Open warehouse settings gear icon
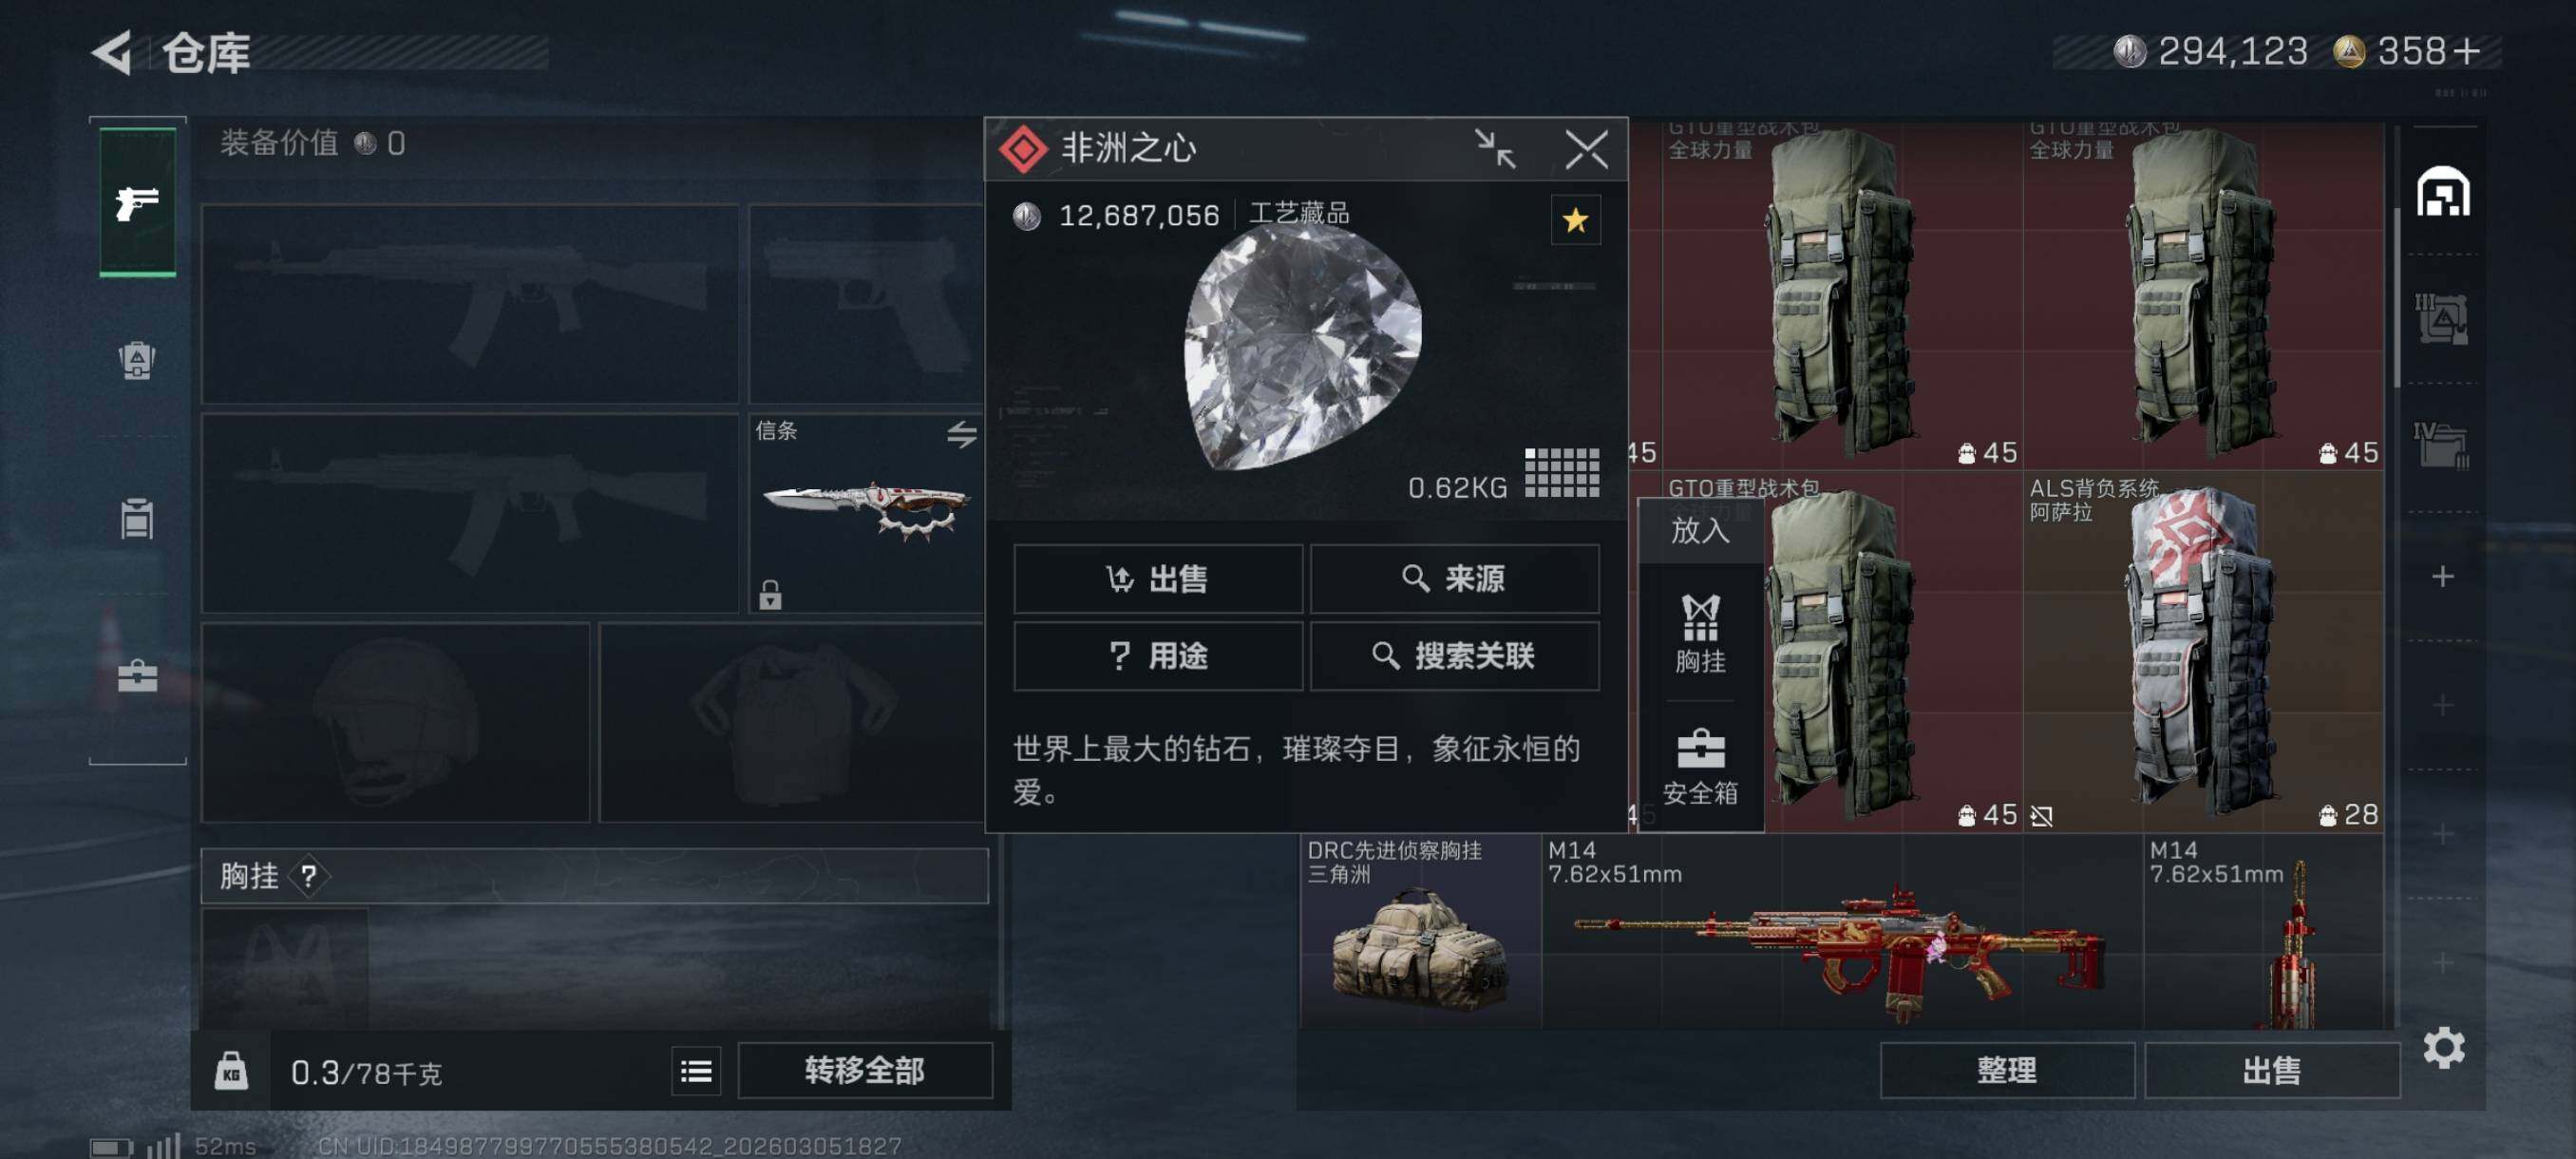Image resolution: width=2576 pixels, height=1159 pixels. [x=2443, y=1047]
